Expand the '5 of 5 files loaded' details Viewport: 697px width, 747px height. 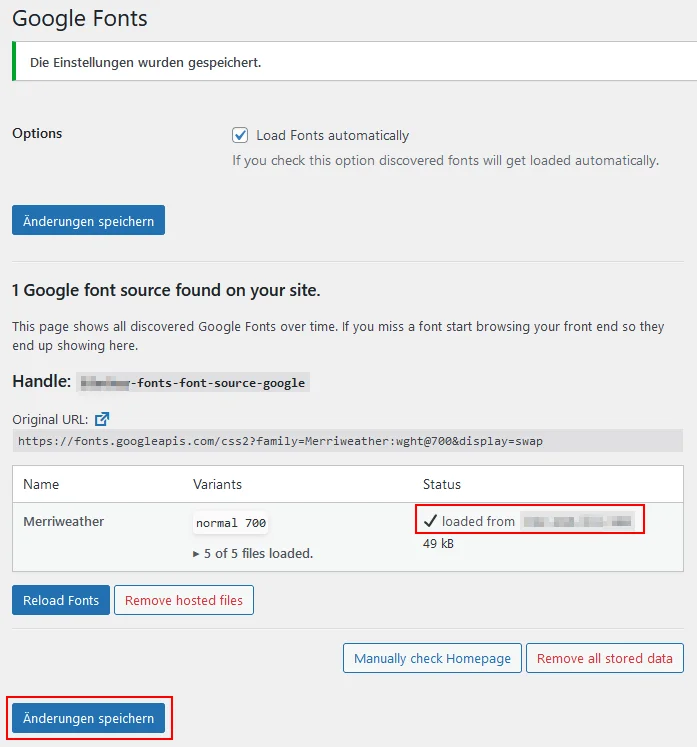coord(253,554)
